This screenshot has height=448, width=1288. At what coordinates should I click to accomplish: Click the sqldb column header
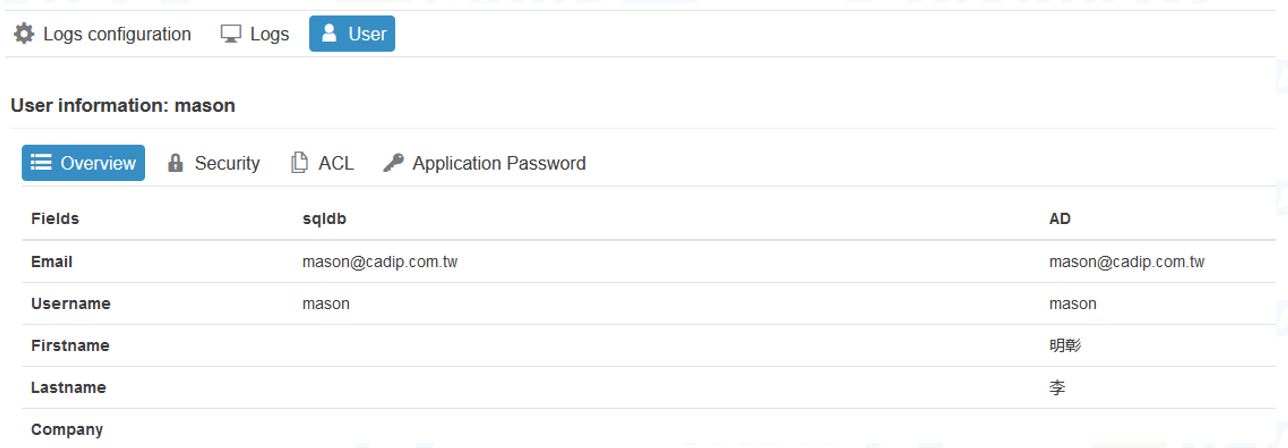tap(324, 219)
